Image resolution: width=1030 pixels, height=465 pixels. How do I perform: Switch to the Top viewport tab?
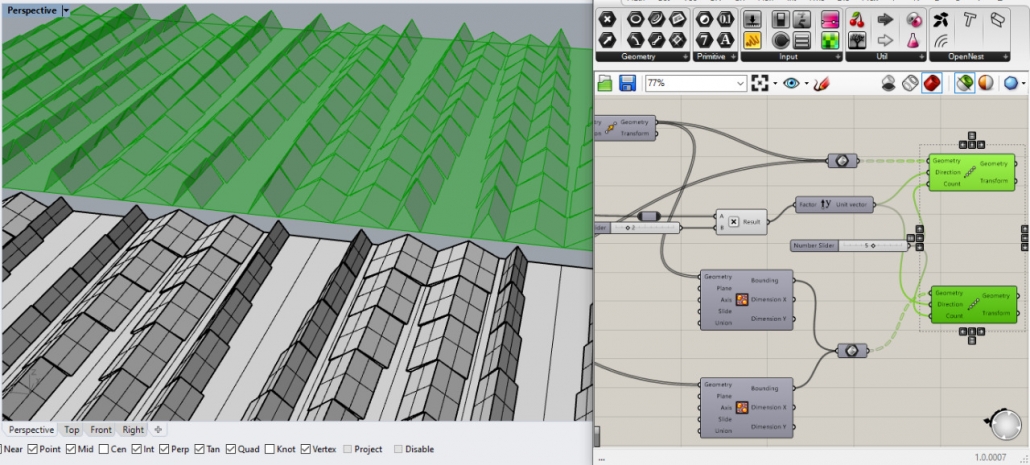tap(72, 430)
